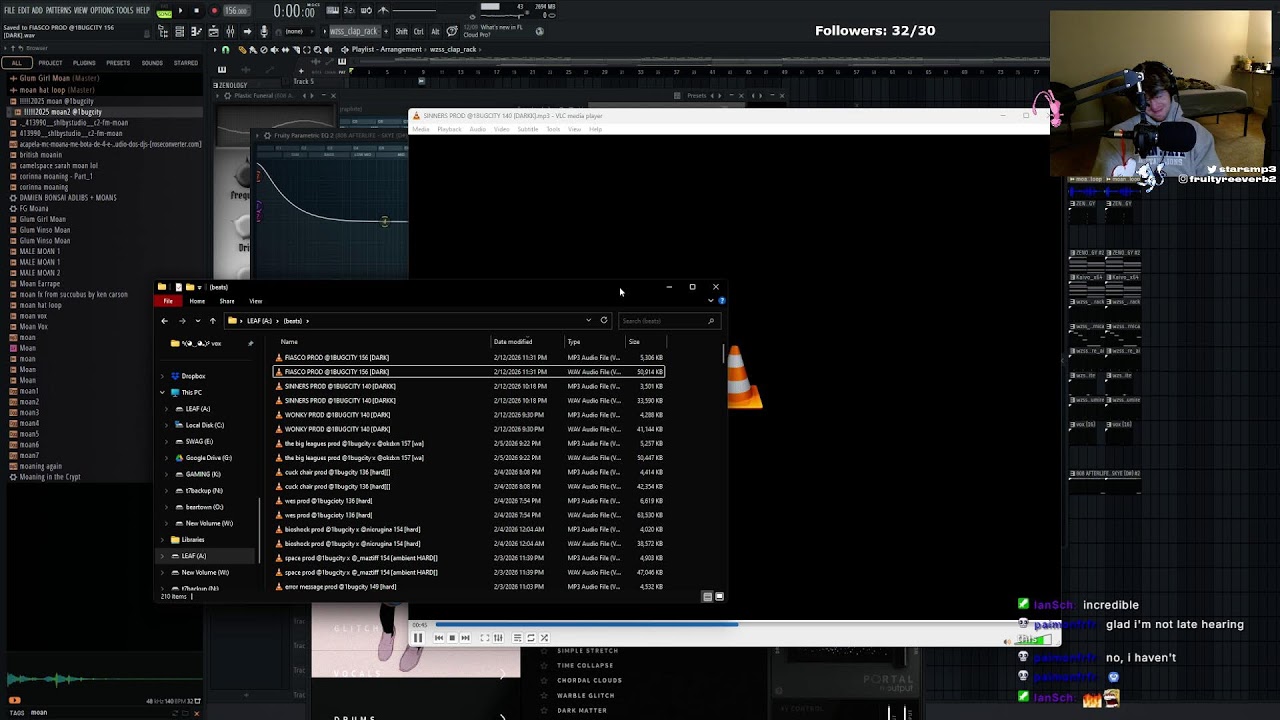Switch FL Studio pattern/song mode toggle
The width and height of the screenshot is (1280, 720).
pyautogui.click(x=164, y=11)
